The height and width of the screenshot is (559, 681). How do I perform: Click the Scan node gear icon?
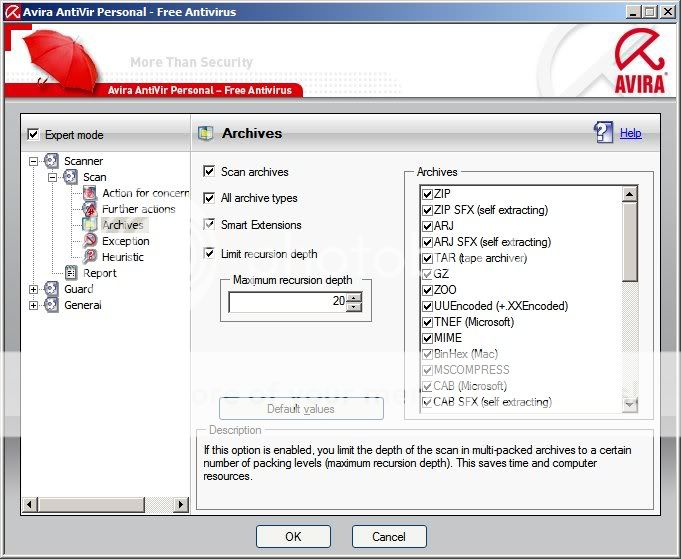(70, 177)
